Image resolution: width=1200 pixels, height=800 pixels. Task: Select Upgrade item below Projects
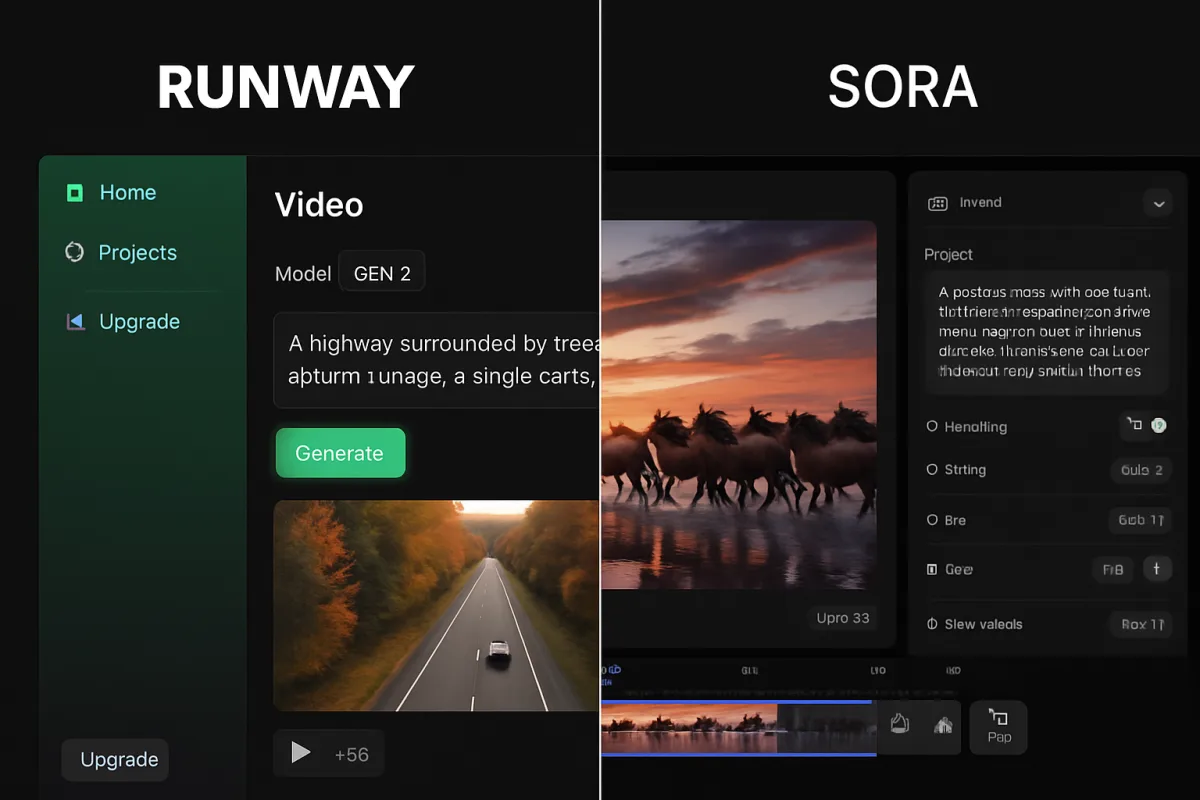click(139, 322)
